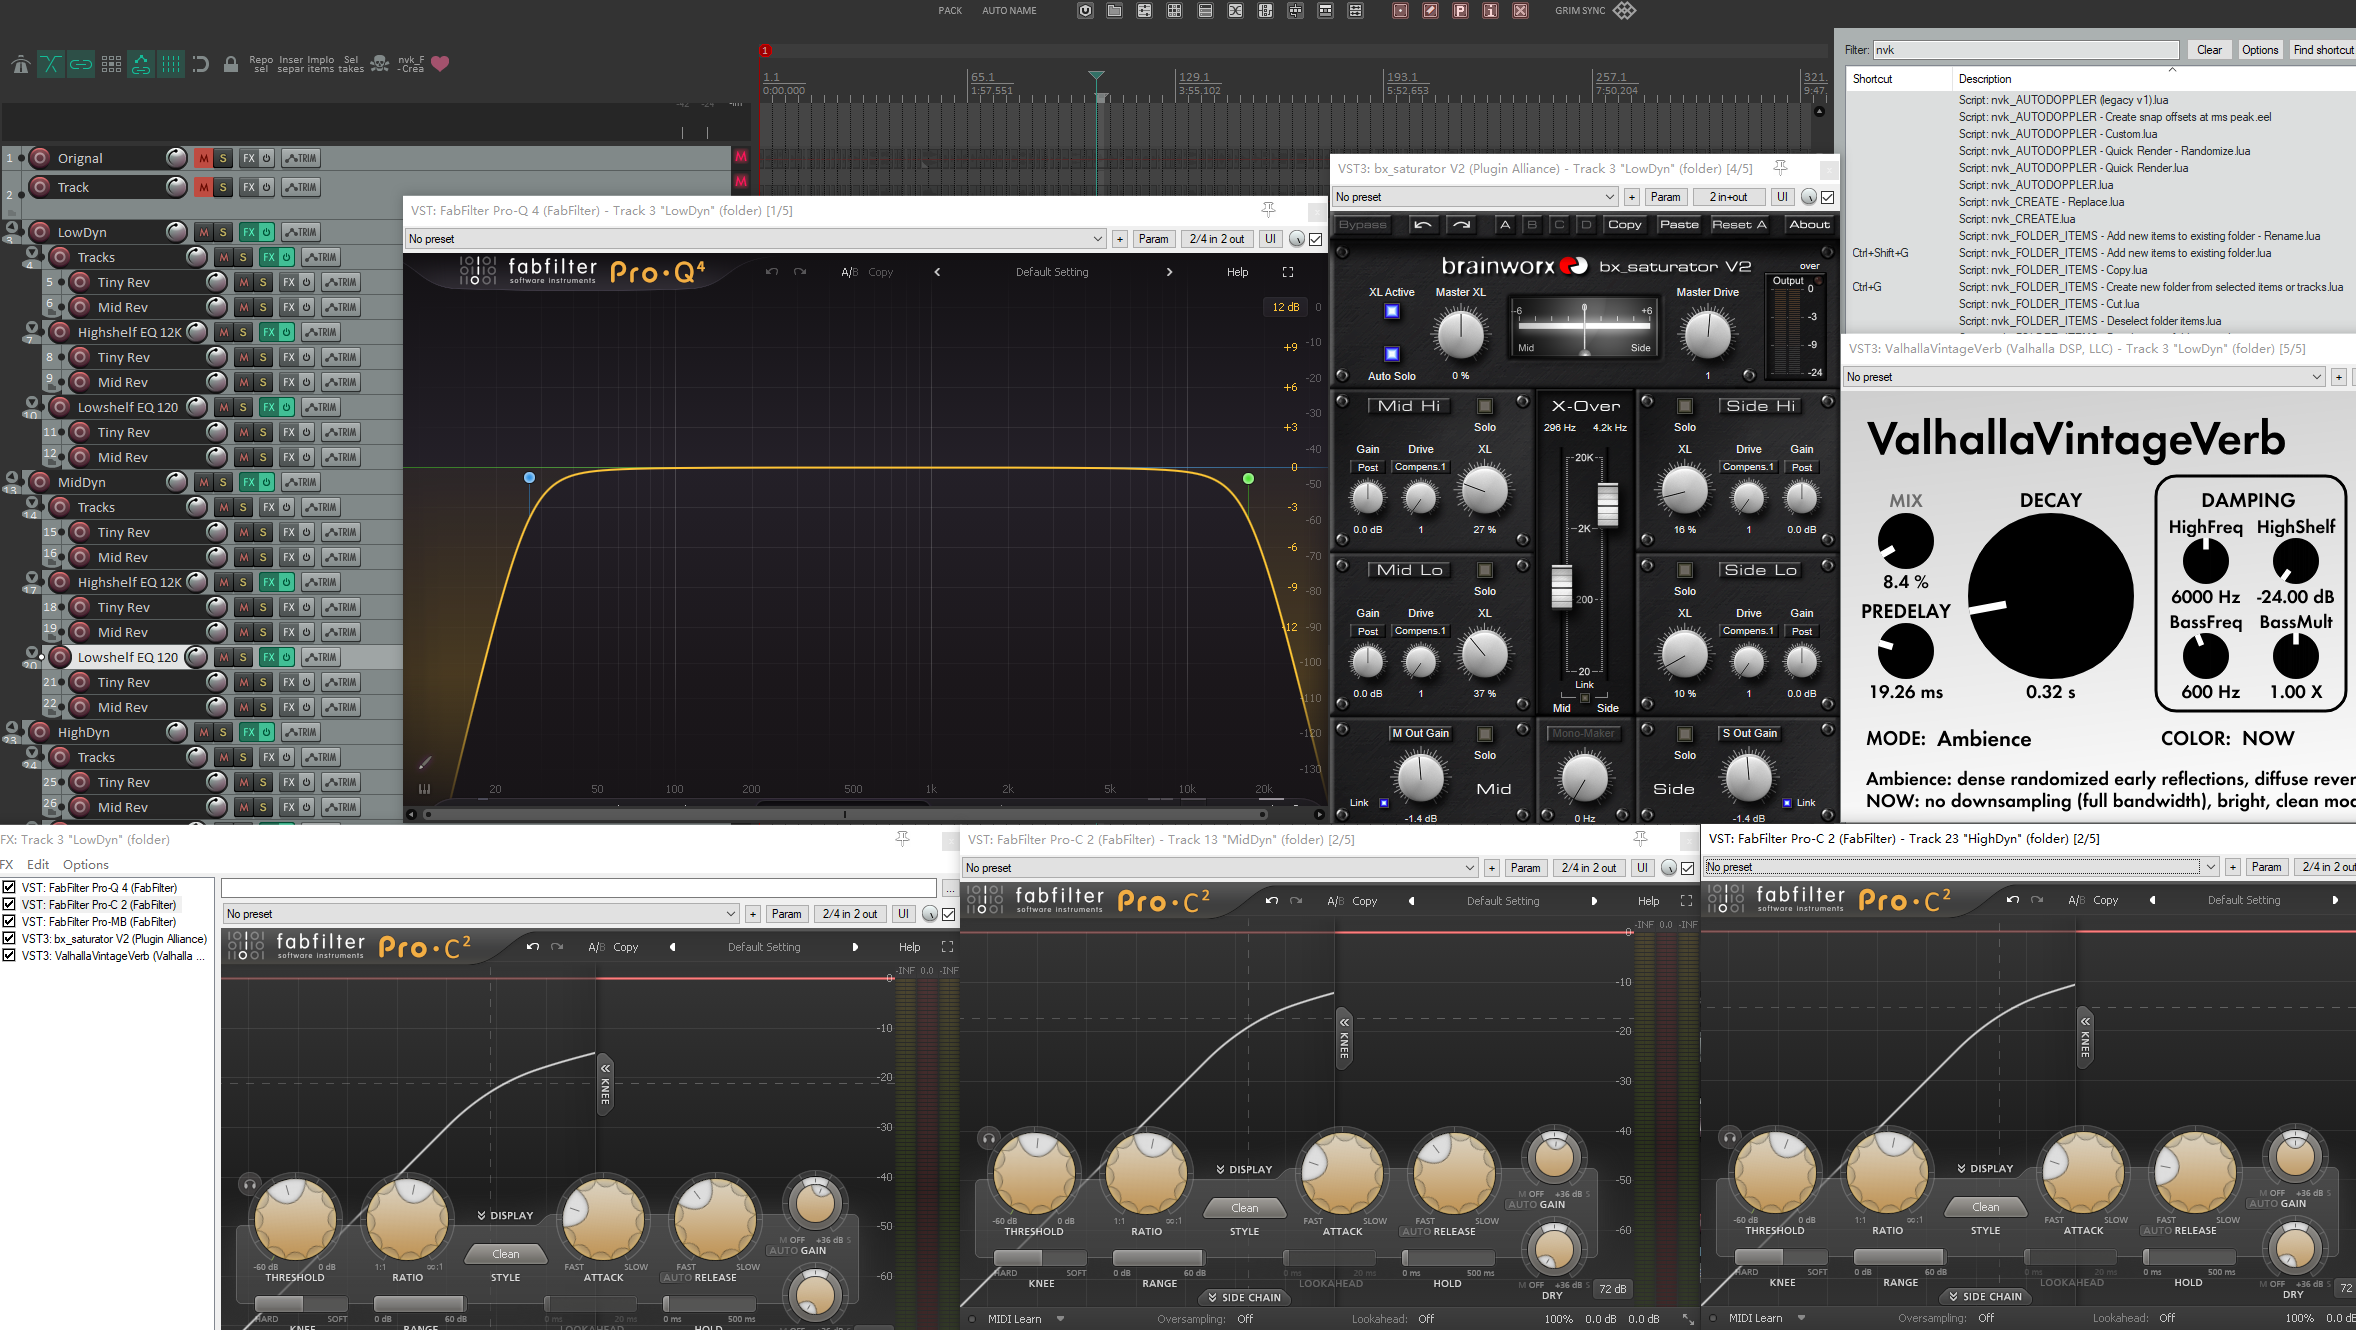Click Param button in Pro-Q 4 window

click(x=1153, y=239)
